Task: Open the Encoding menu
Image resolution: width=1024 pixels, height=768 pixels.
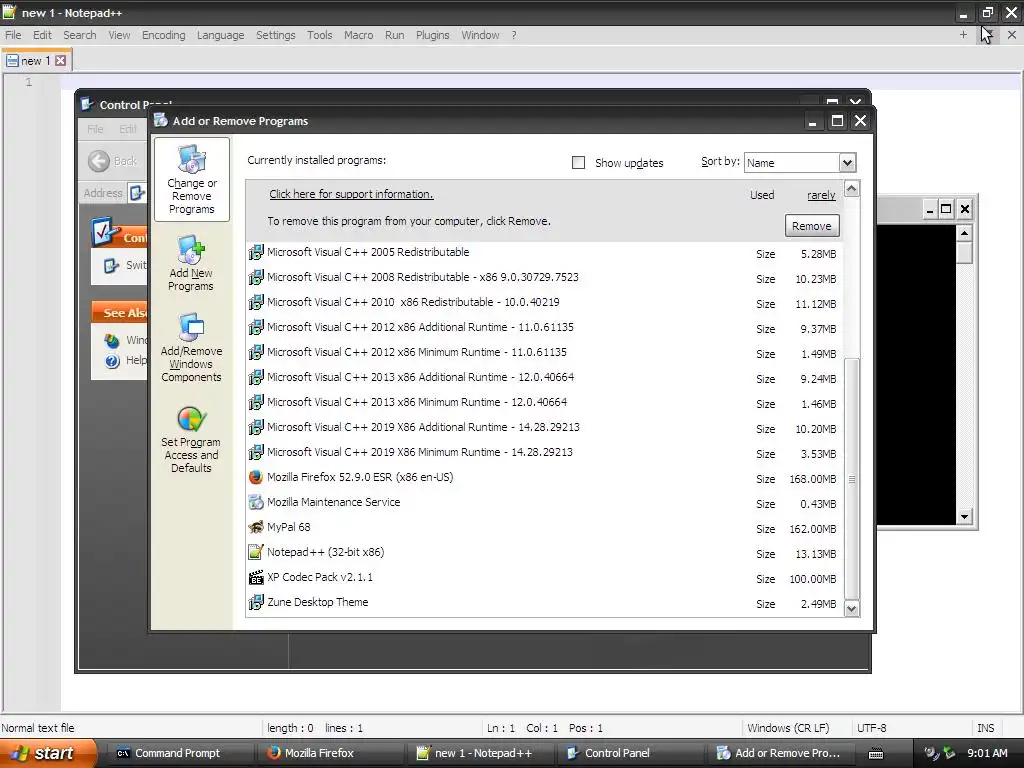Action: click(163, 35)
